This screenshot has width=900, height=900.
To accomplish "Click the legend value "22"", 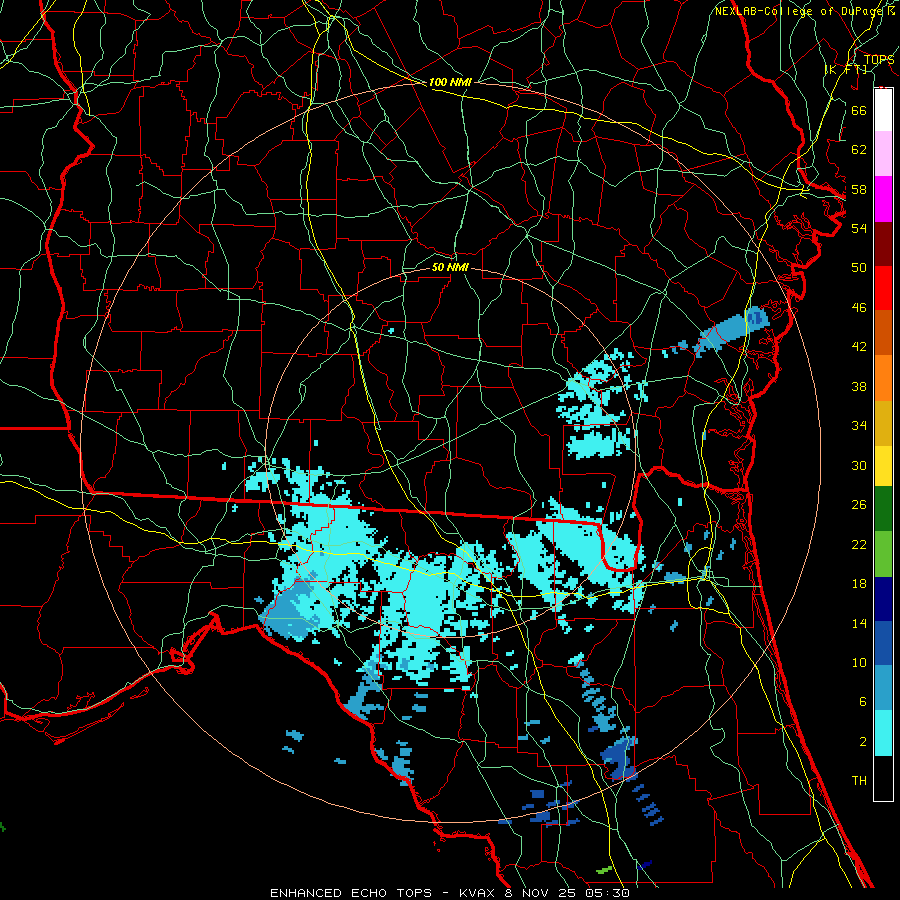I will [859, 544].
